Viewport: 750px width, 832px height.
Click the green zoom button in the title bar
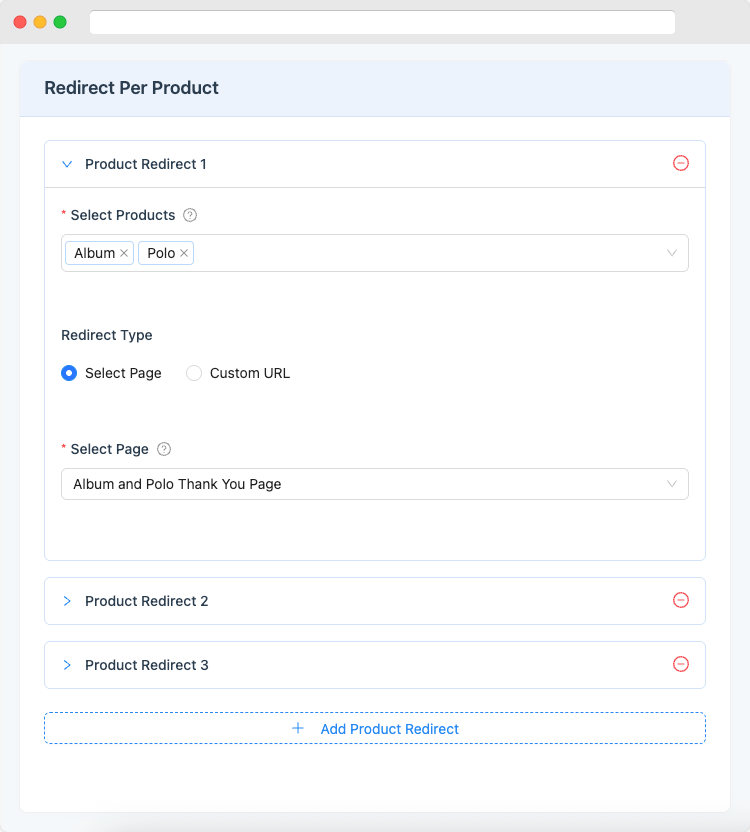[x=59, y=21]
